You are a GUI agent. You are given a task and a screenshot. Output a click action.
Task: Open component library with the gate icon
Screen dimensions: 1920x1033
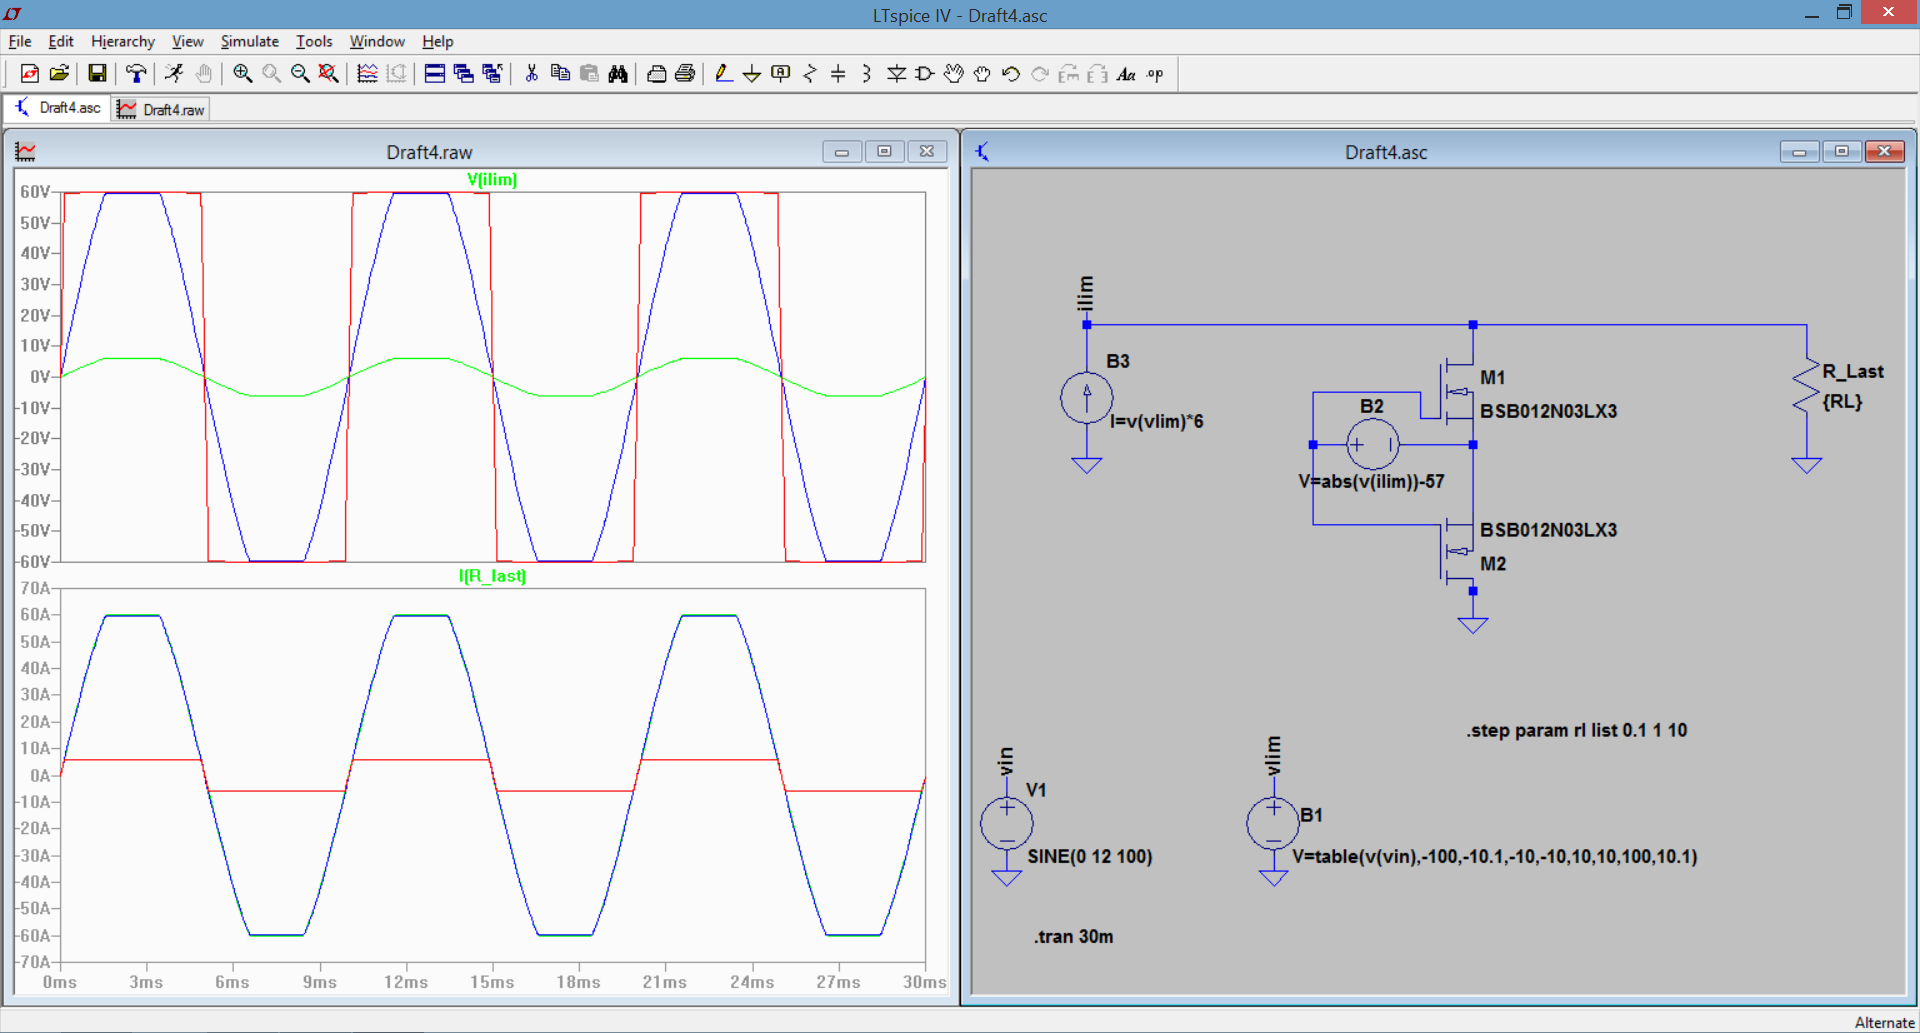click(x=925, y=73)
